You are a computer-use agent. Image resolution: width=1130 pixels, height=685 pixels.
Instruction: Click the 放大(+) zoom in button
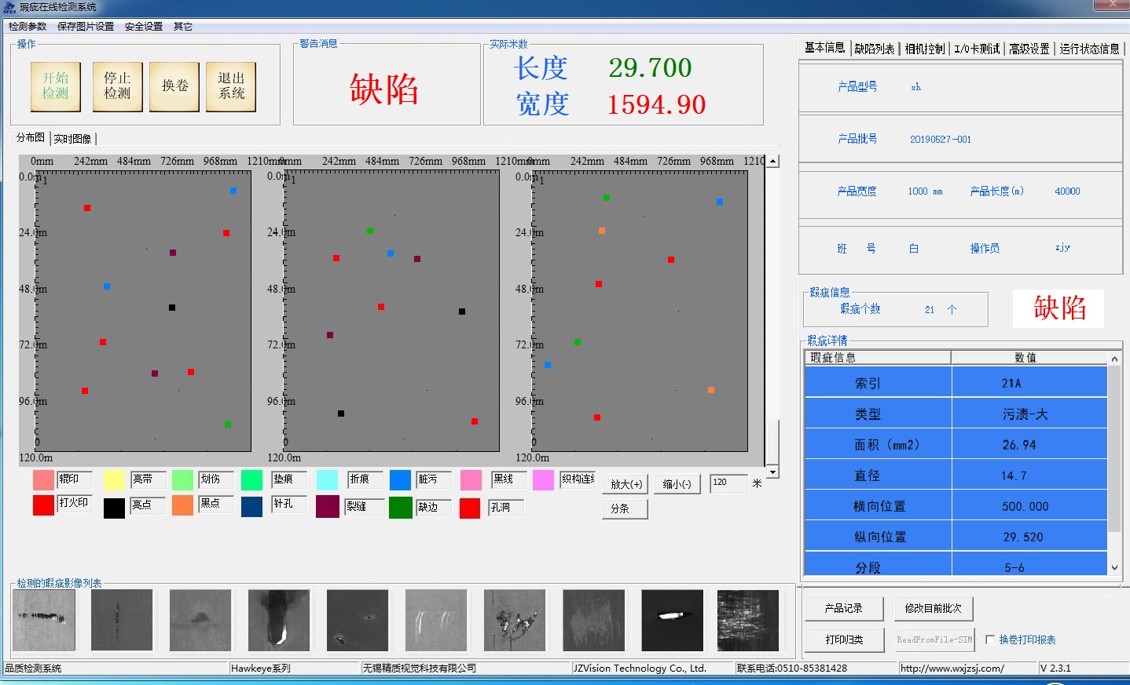[626, 484]
